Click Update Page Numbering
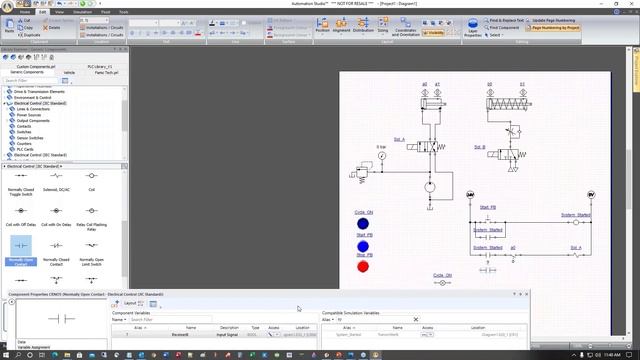The width and height of the screenshot is (640, 360). click(x=551, y=20)
